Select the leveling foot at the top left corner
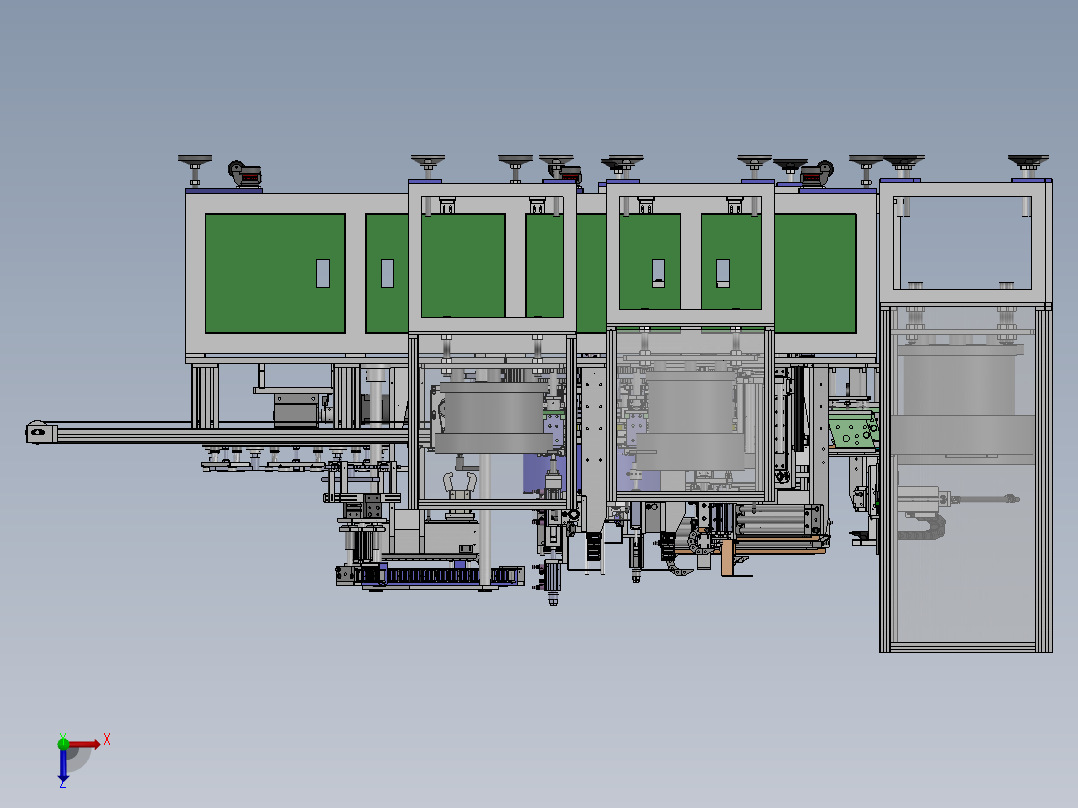Viewport: 1078px width, 808px height. click(195, 169)
